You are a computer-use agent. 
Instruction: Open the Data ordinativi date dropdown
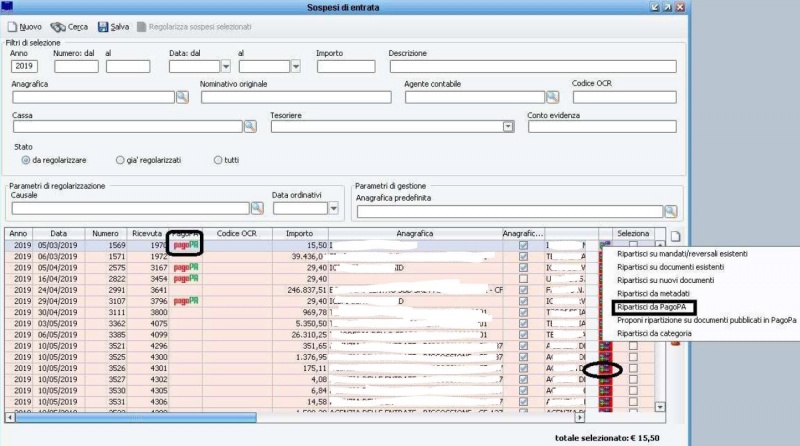tap(333, 208)
